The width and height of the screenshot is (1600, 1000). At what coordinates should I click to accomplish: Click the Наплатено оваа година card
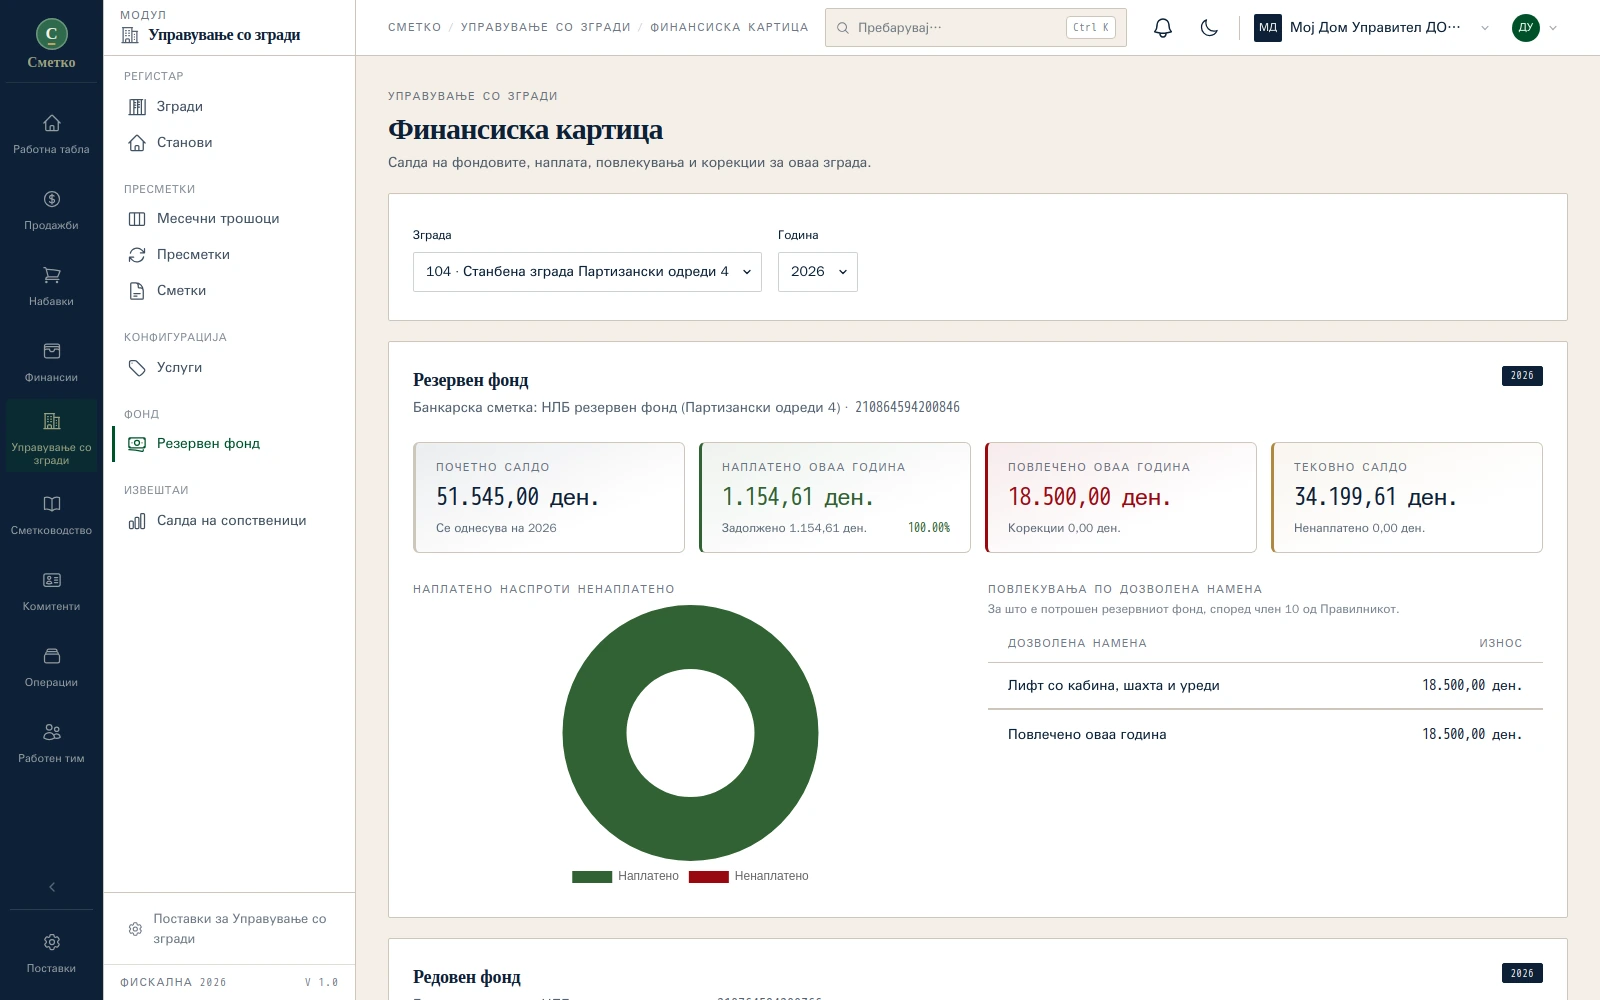[835, 497]
